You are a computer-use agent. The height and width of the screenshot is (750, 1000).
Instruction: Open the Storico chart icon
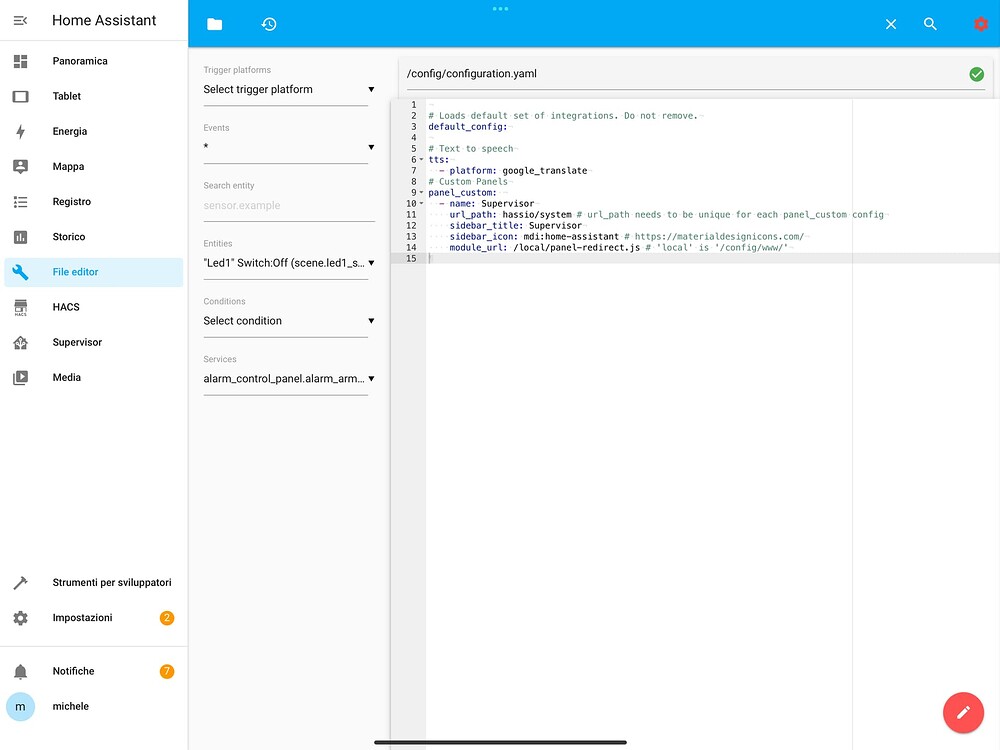[20, 237]
